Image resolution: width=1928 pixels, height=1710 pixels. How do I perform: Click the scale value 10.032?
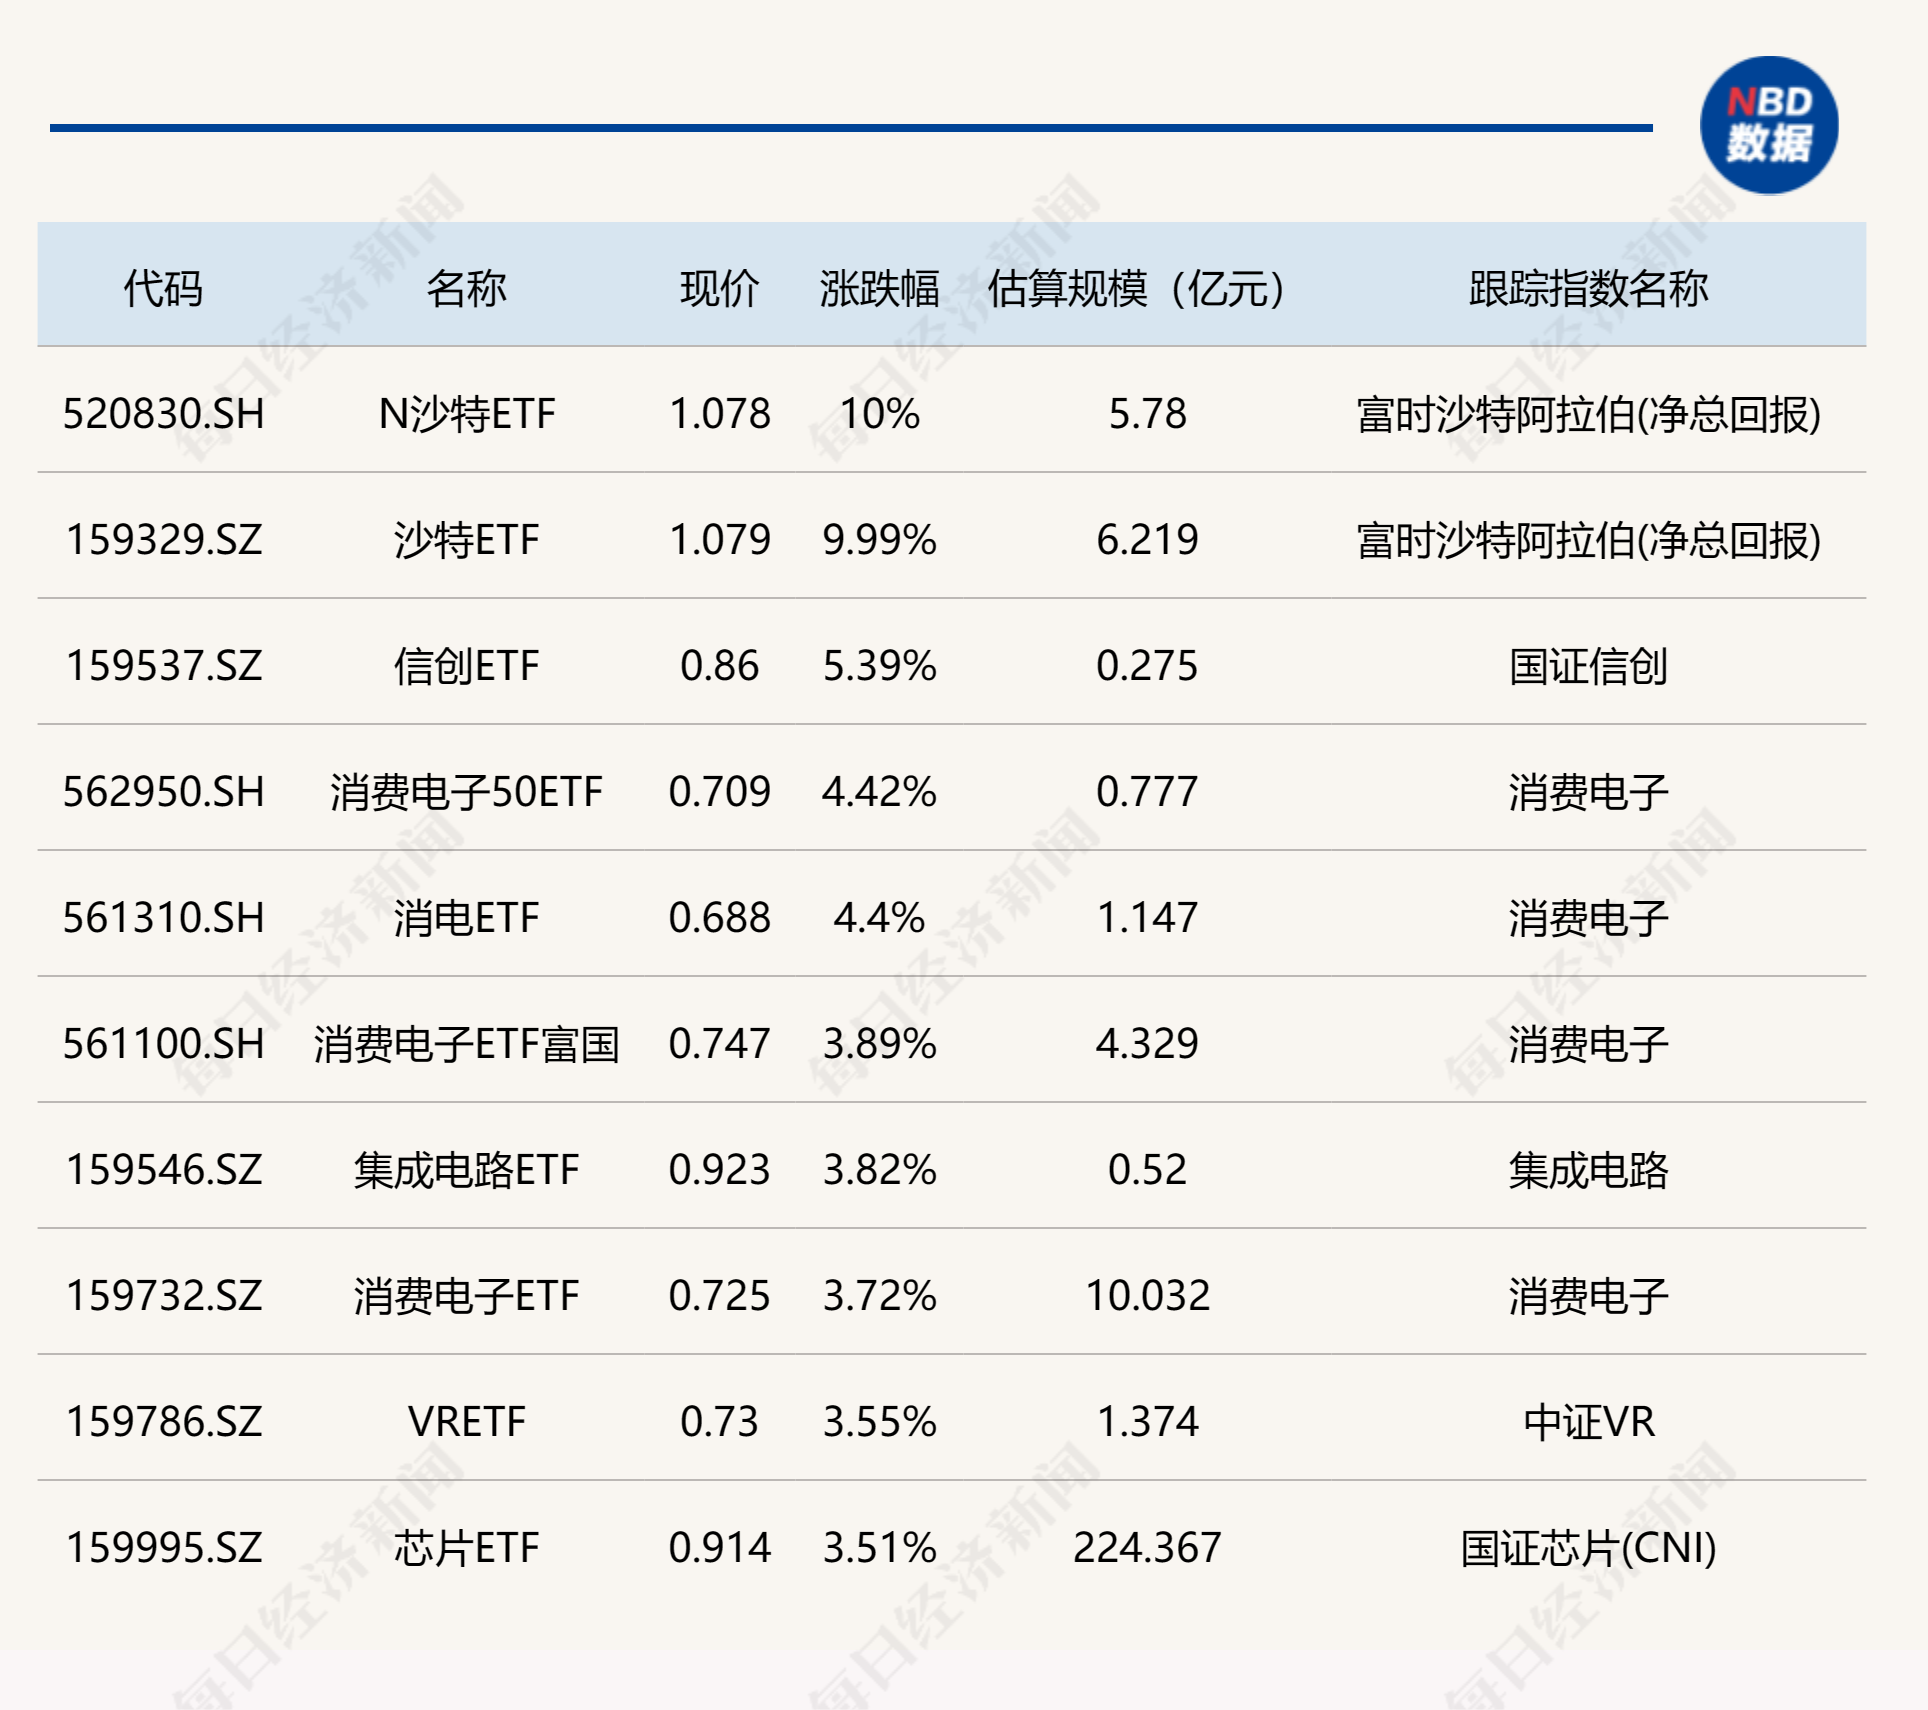[1147, 1296]
